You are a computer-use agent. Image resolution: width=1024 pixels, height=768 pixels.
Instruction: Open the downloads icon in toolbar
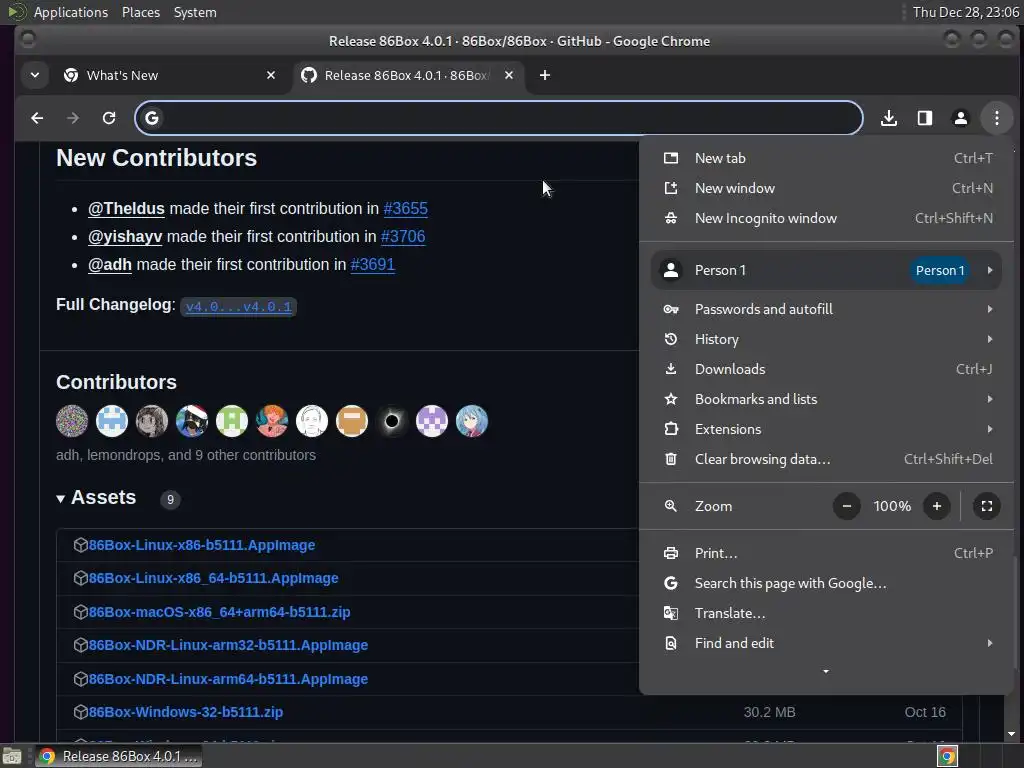(x=889, y=118)
